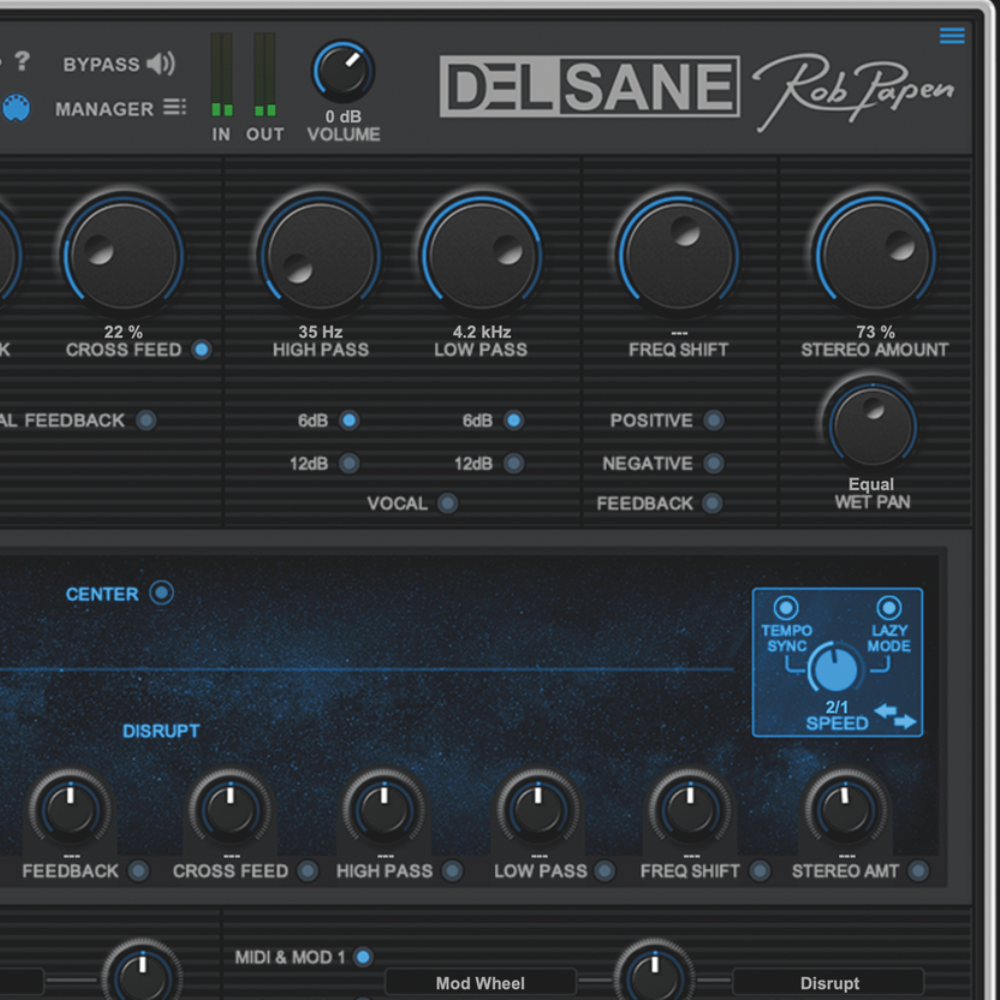Adjust the disrupt STEREO AMT small knob
This screenshot has height=1000, width=1000.
tap(845, 810)
